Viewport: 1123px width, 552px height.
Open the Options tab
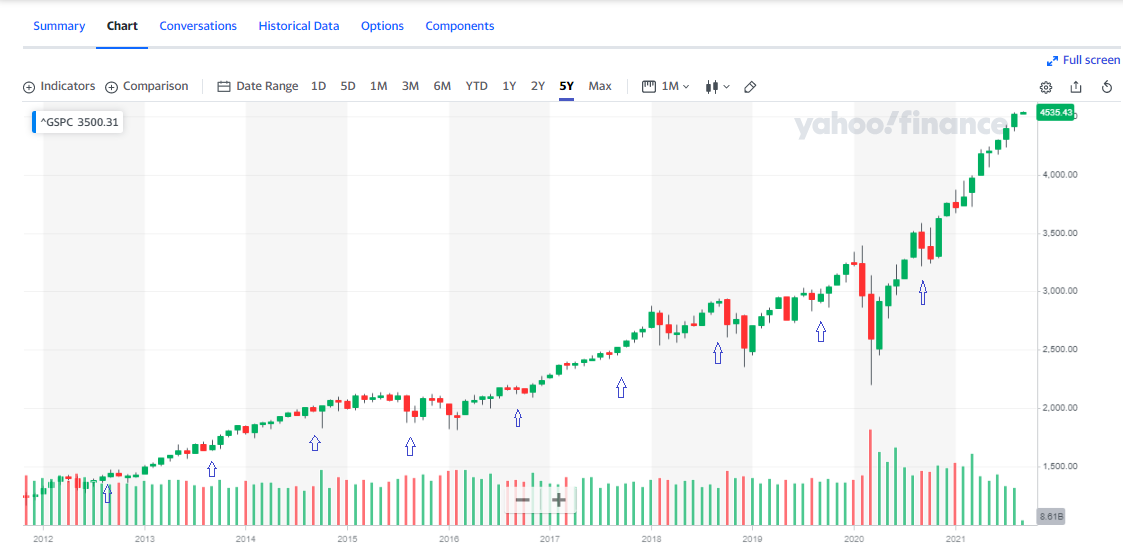pos(382,26)
